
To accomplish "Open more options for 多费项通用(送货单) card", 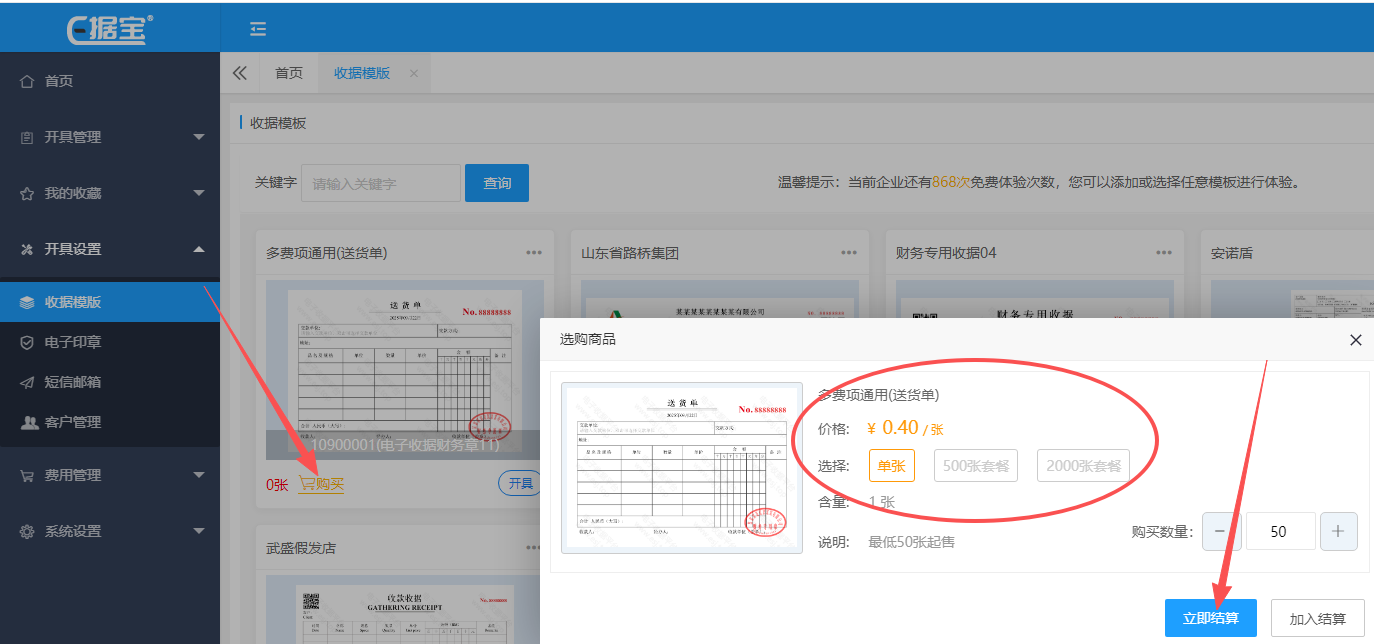I will coord(534,253).
